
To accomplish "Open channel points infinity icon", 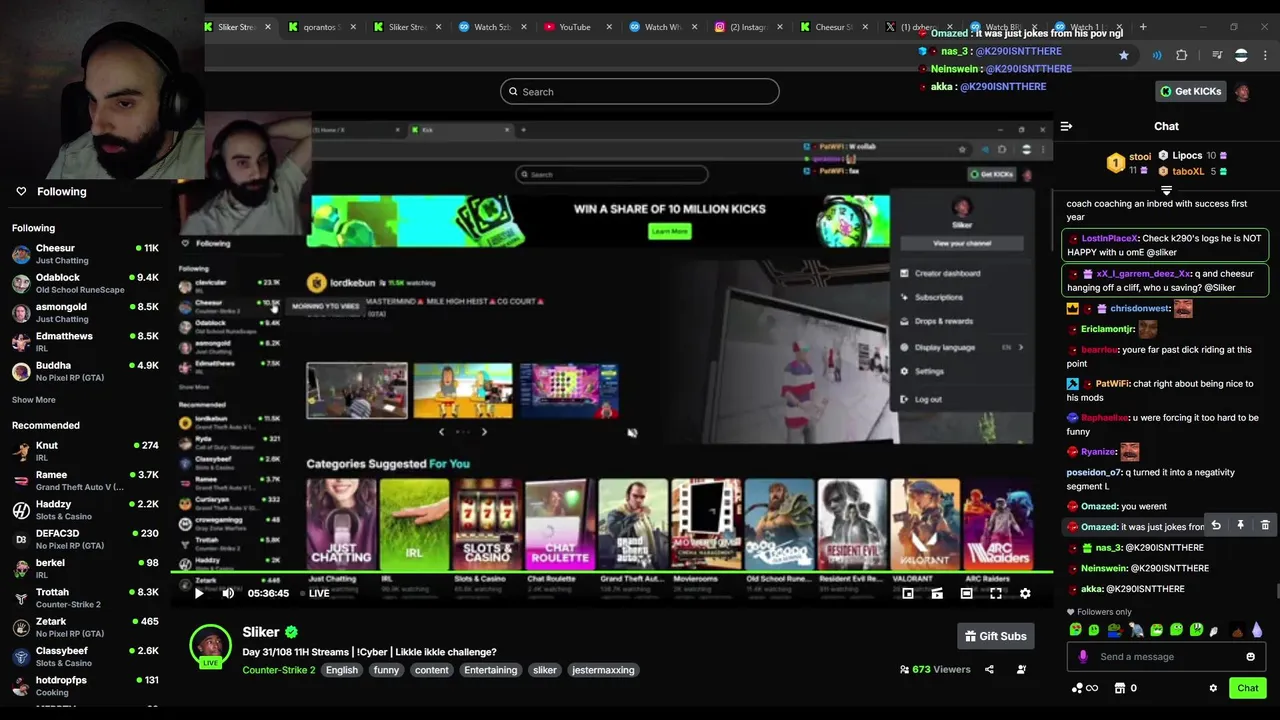I will click(1084, 688).
